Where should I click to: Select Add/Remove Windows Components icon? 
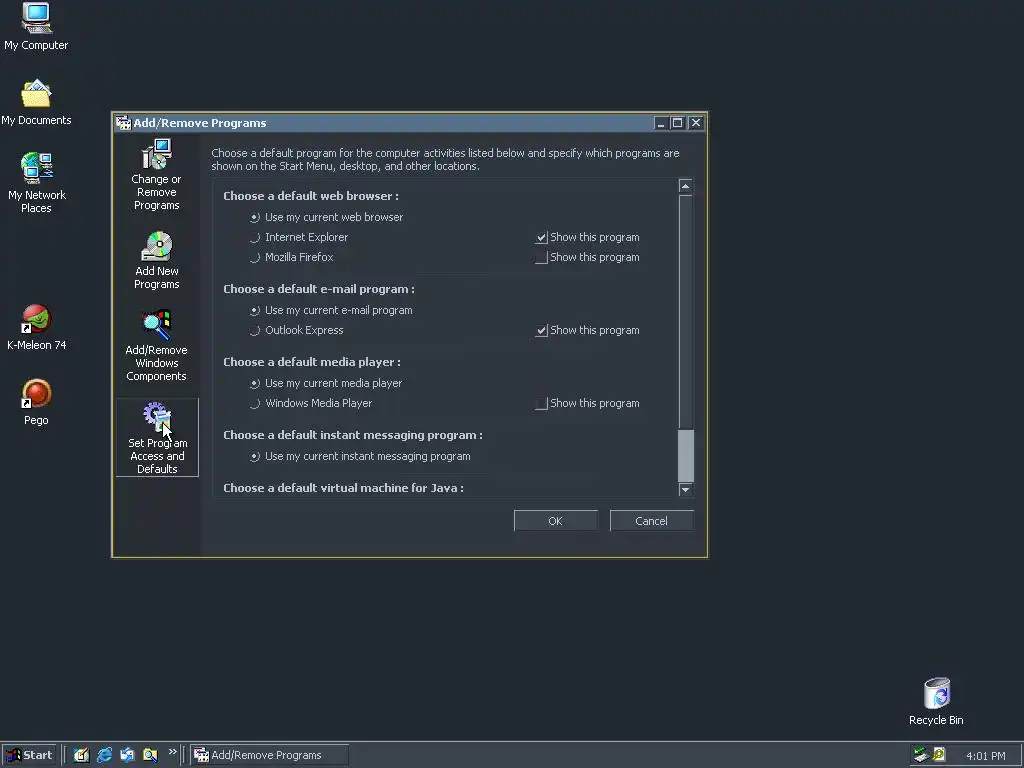(156, 345)
